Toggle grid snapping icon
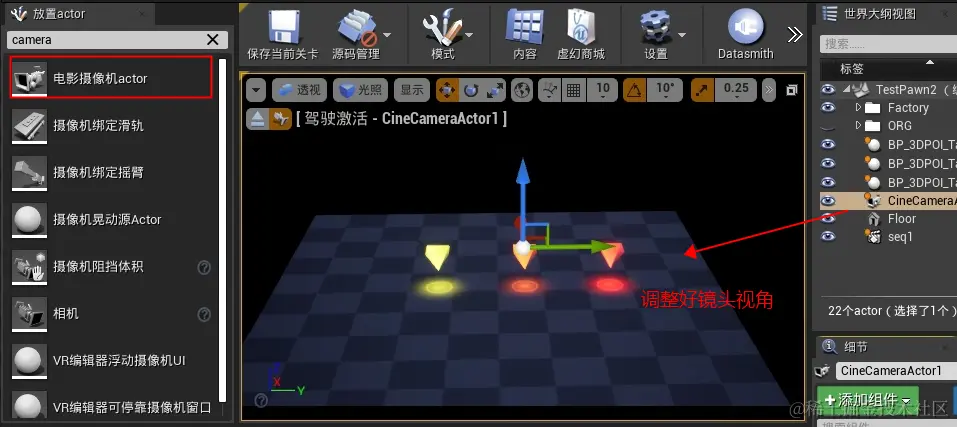This screenshot has height=427, width=957. tap(573, 91)
